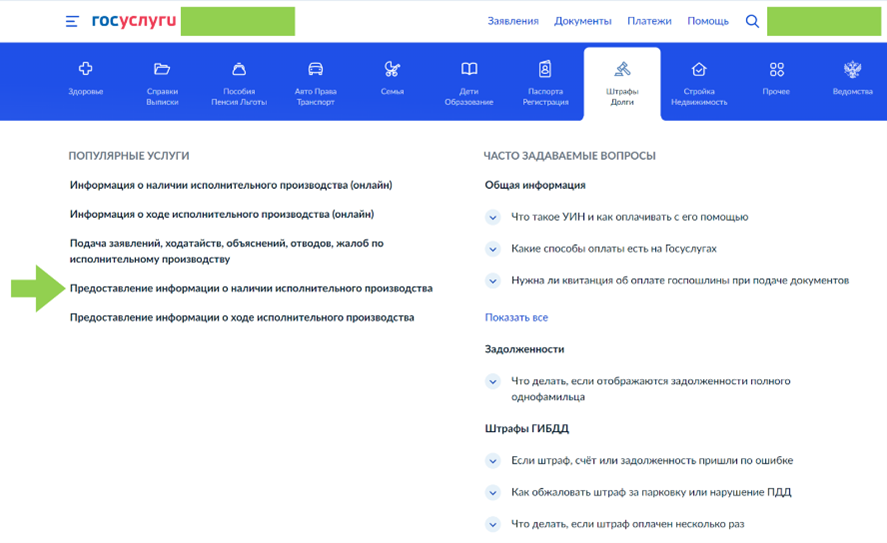The width and height of the screenshot is (887, 543).
Task: Open the Семья category icon
Action: (x=392, y=70)
